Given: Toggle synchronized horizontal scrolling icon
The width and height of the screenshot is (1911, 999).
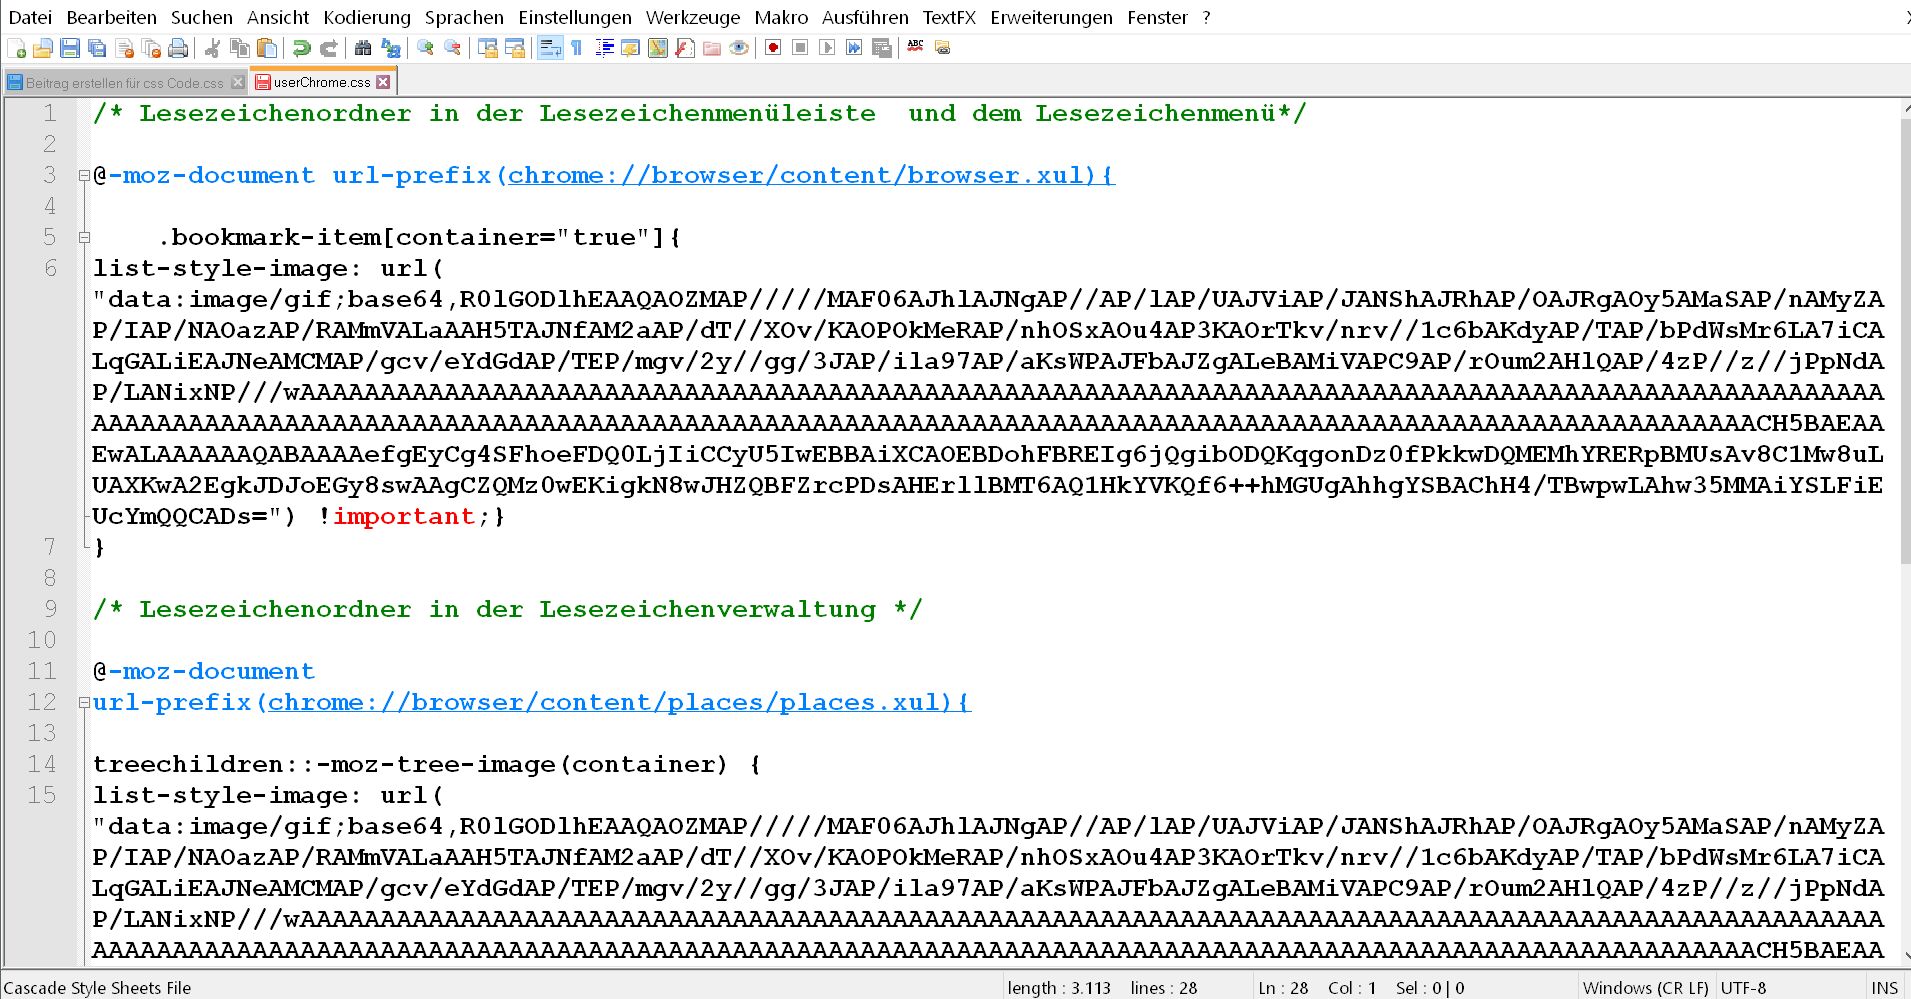Looking at the screenshot, I should [514, 48].
